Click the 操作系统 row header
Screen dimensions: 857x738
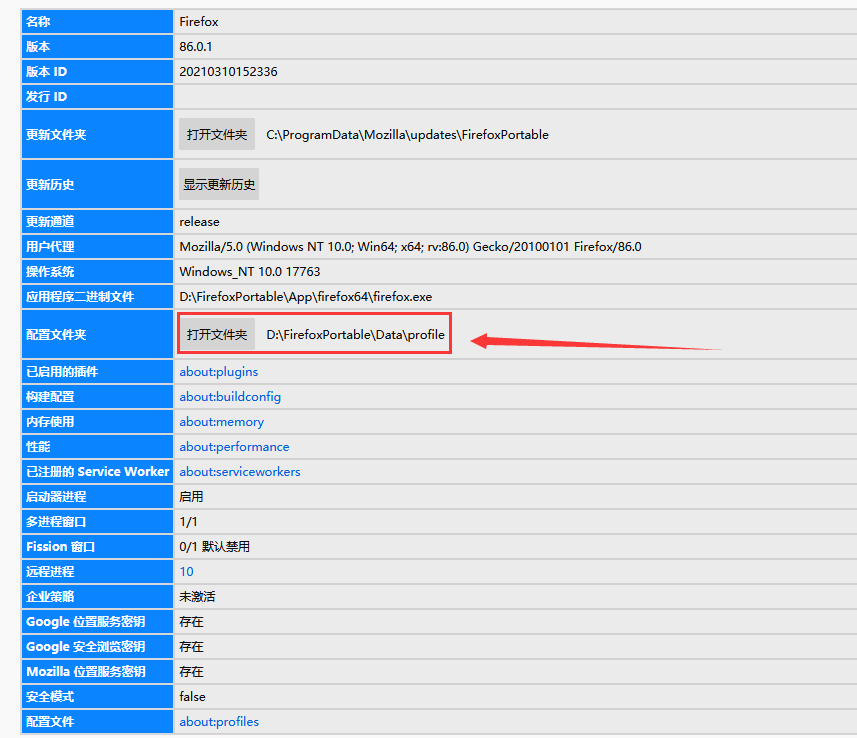point(97,272)
